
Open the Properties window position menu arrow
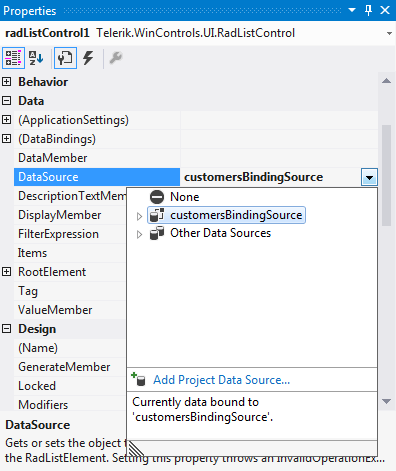point(352,10)
